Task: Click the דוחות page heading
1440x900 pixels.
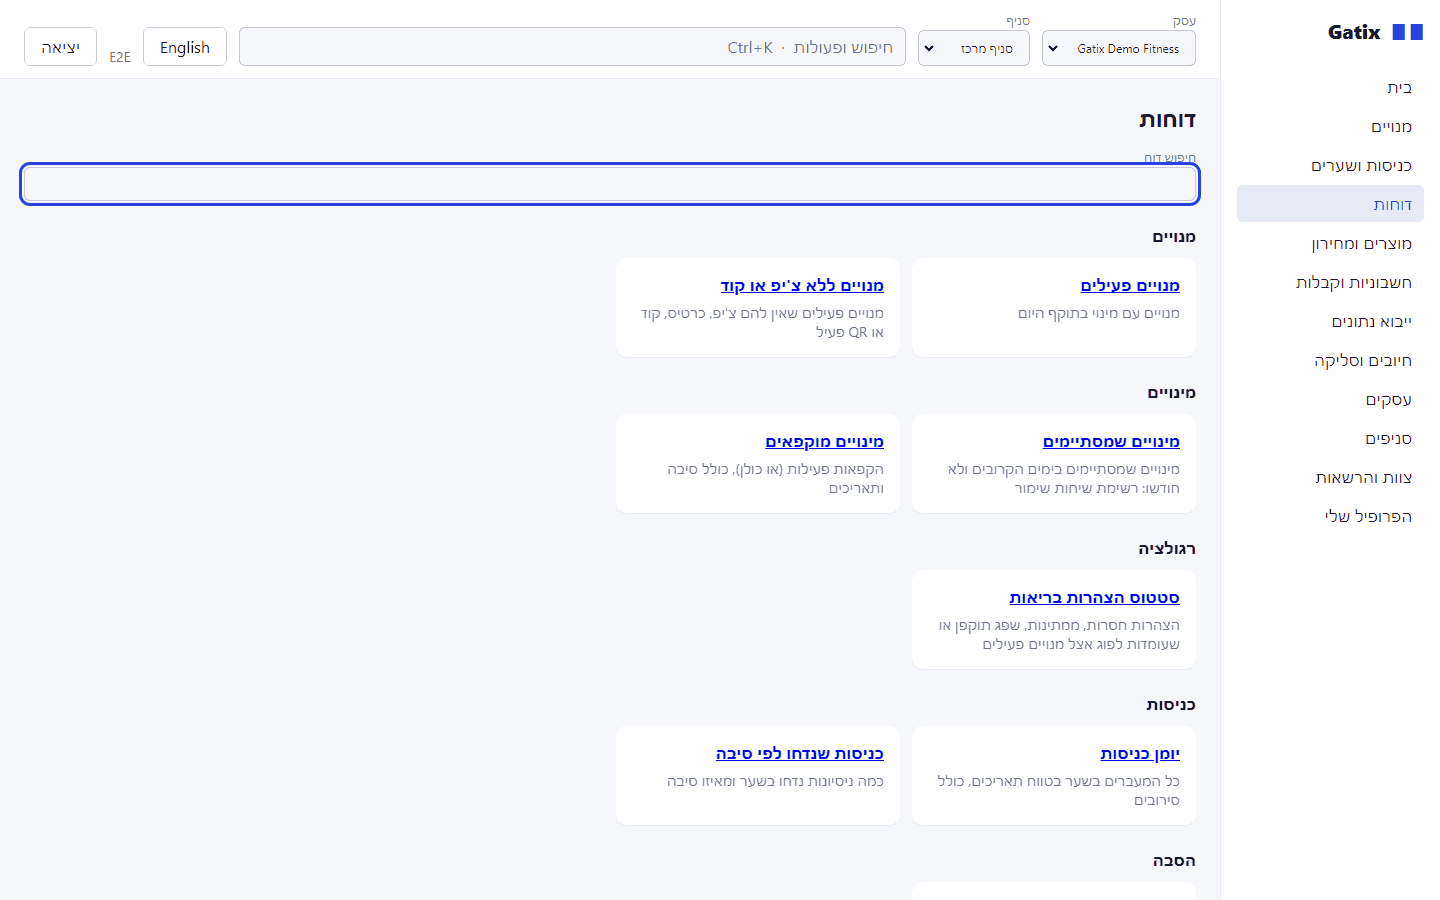Action: [x=1167, y=120]
